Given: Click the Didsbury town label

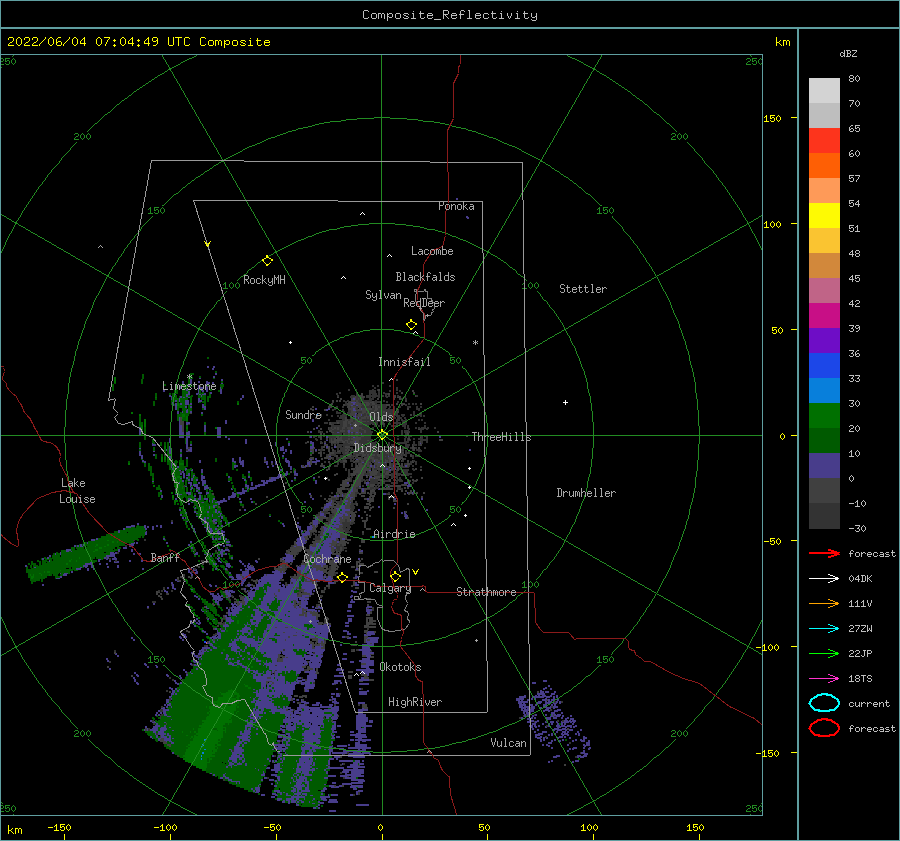Looking at the screenshot, I should [377, 448].
